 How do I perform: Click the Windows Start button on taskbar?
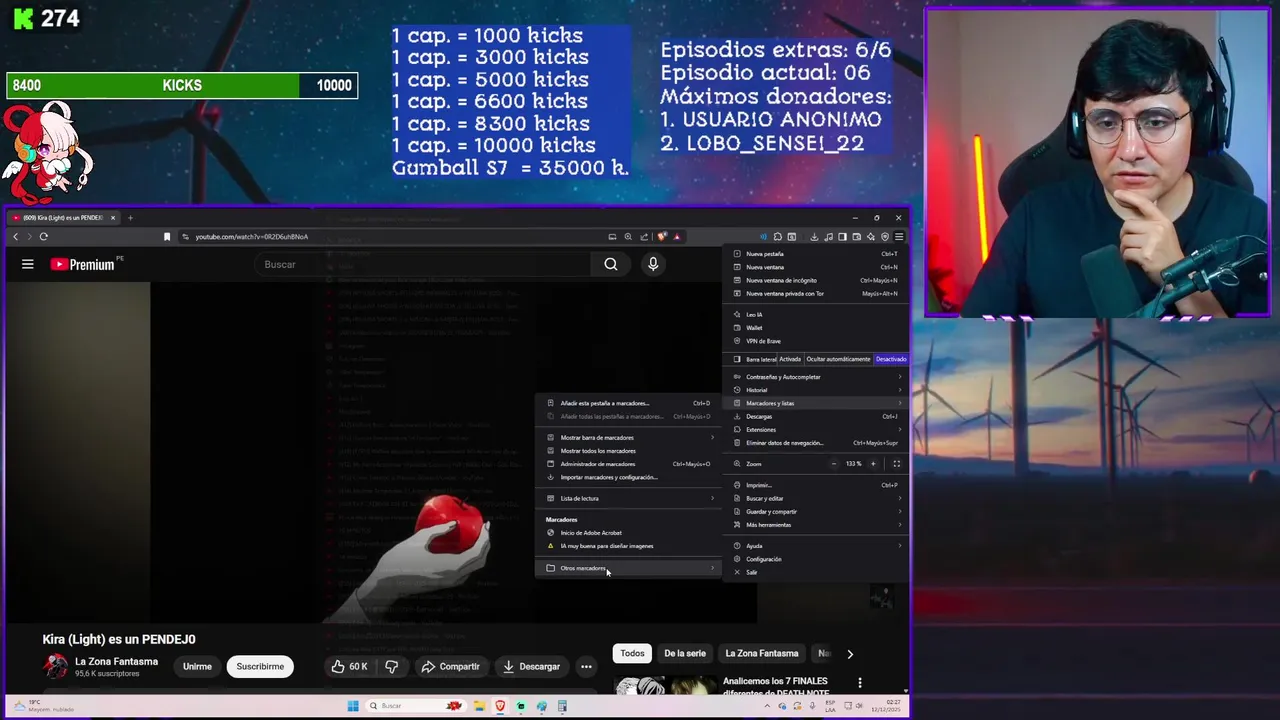coord(353,706)
